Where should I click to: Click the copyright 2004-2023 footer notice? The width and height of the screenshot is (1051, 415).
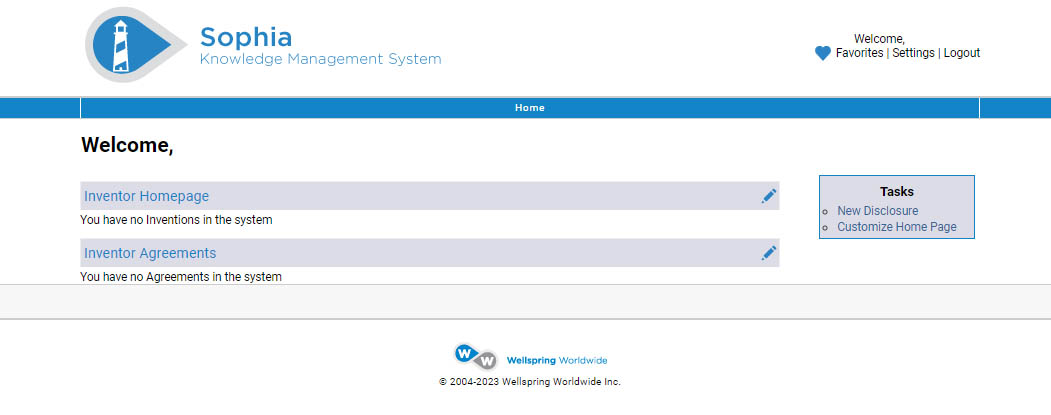tap(529, 382)
